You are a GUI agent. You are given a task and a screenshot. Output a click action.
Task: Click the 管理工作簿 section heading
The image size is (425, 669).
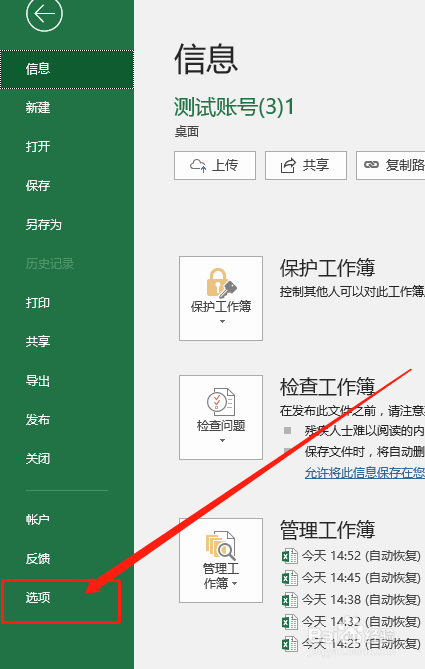pos(327,529)
